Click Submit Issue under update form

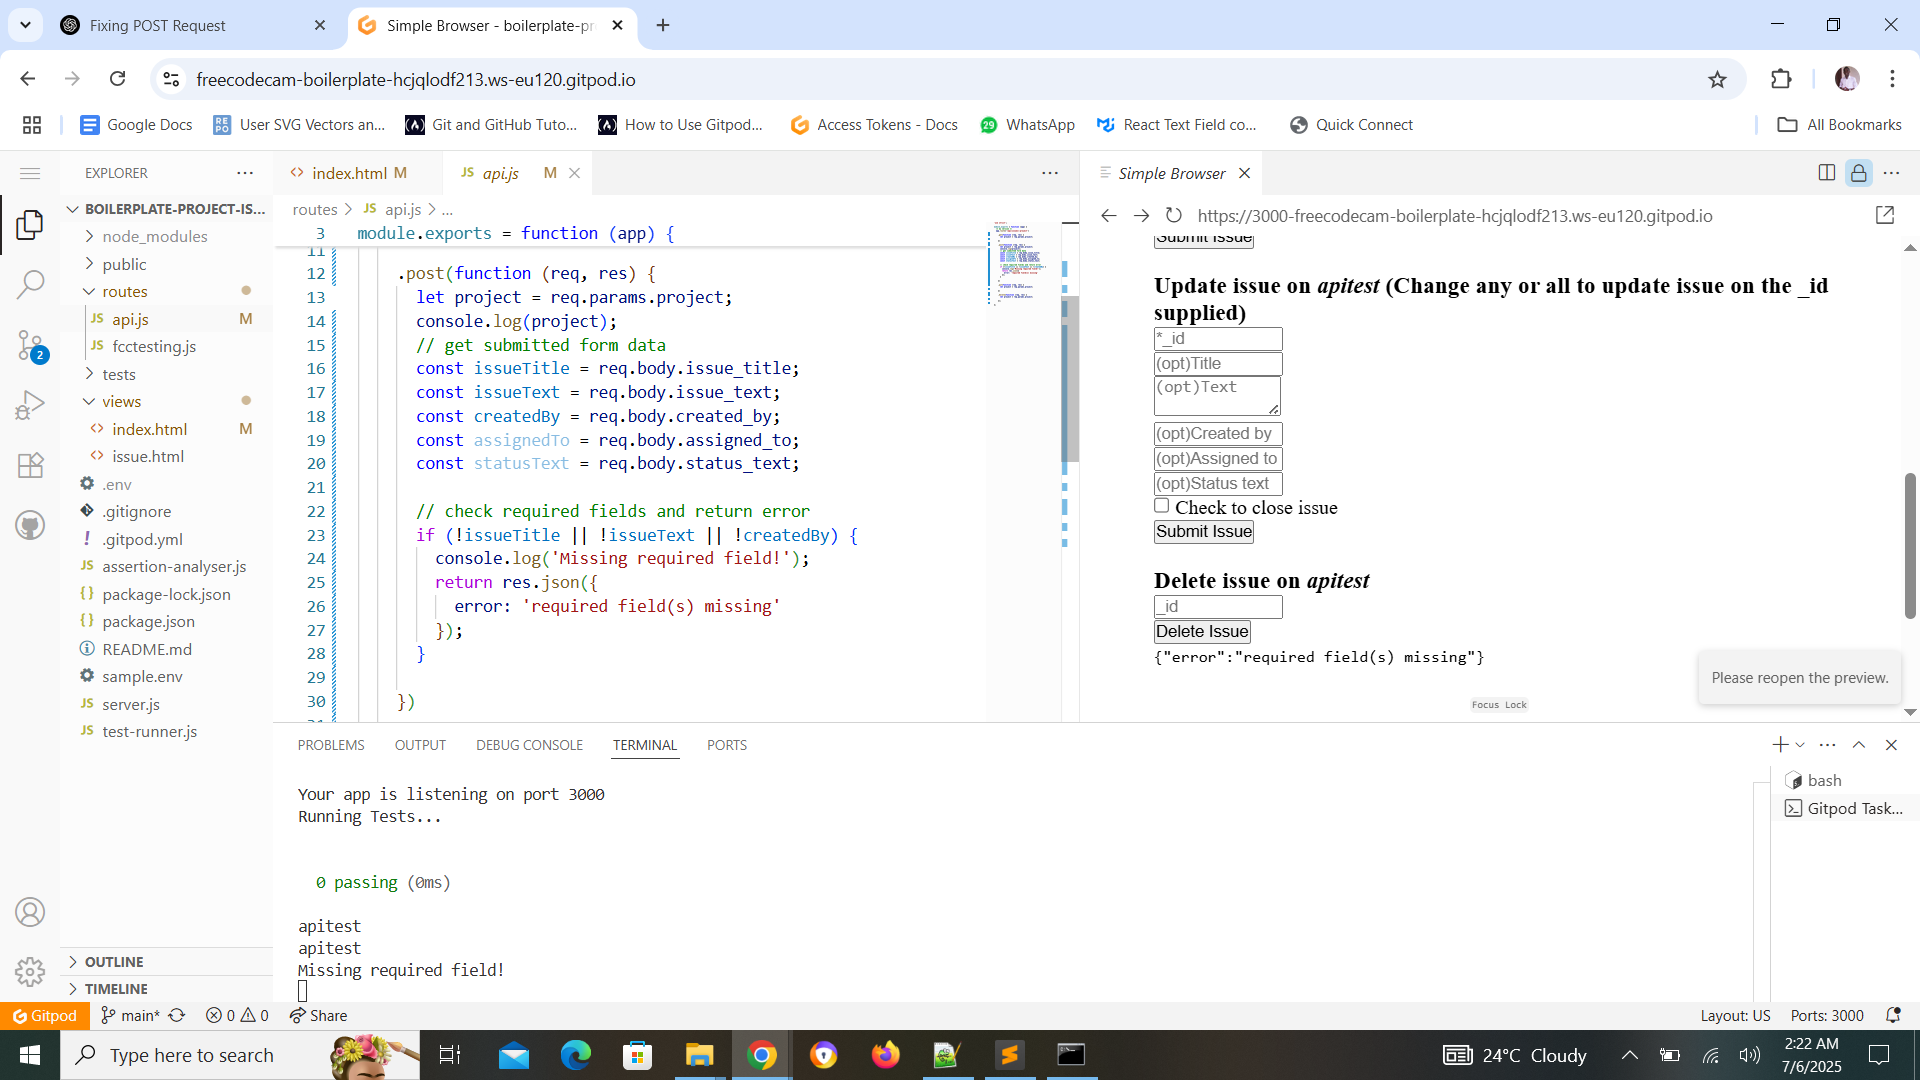[1204, 532]
